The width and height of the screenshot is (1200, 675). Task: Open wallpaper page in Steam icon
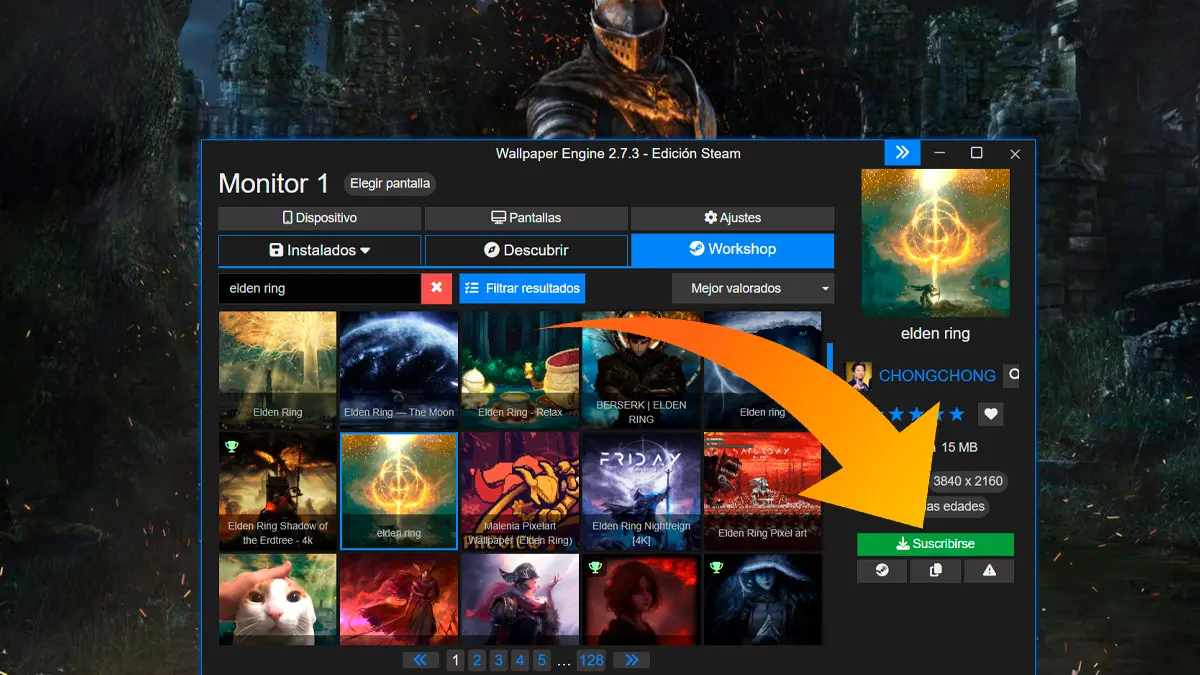(x=882, y=570)
